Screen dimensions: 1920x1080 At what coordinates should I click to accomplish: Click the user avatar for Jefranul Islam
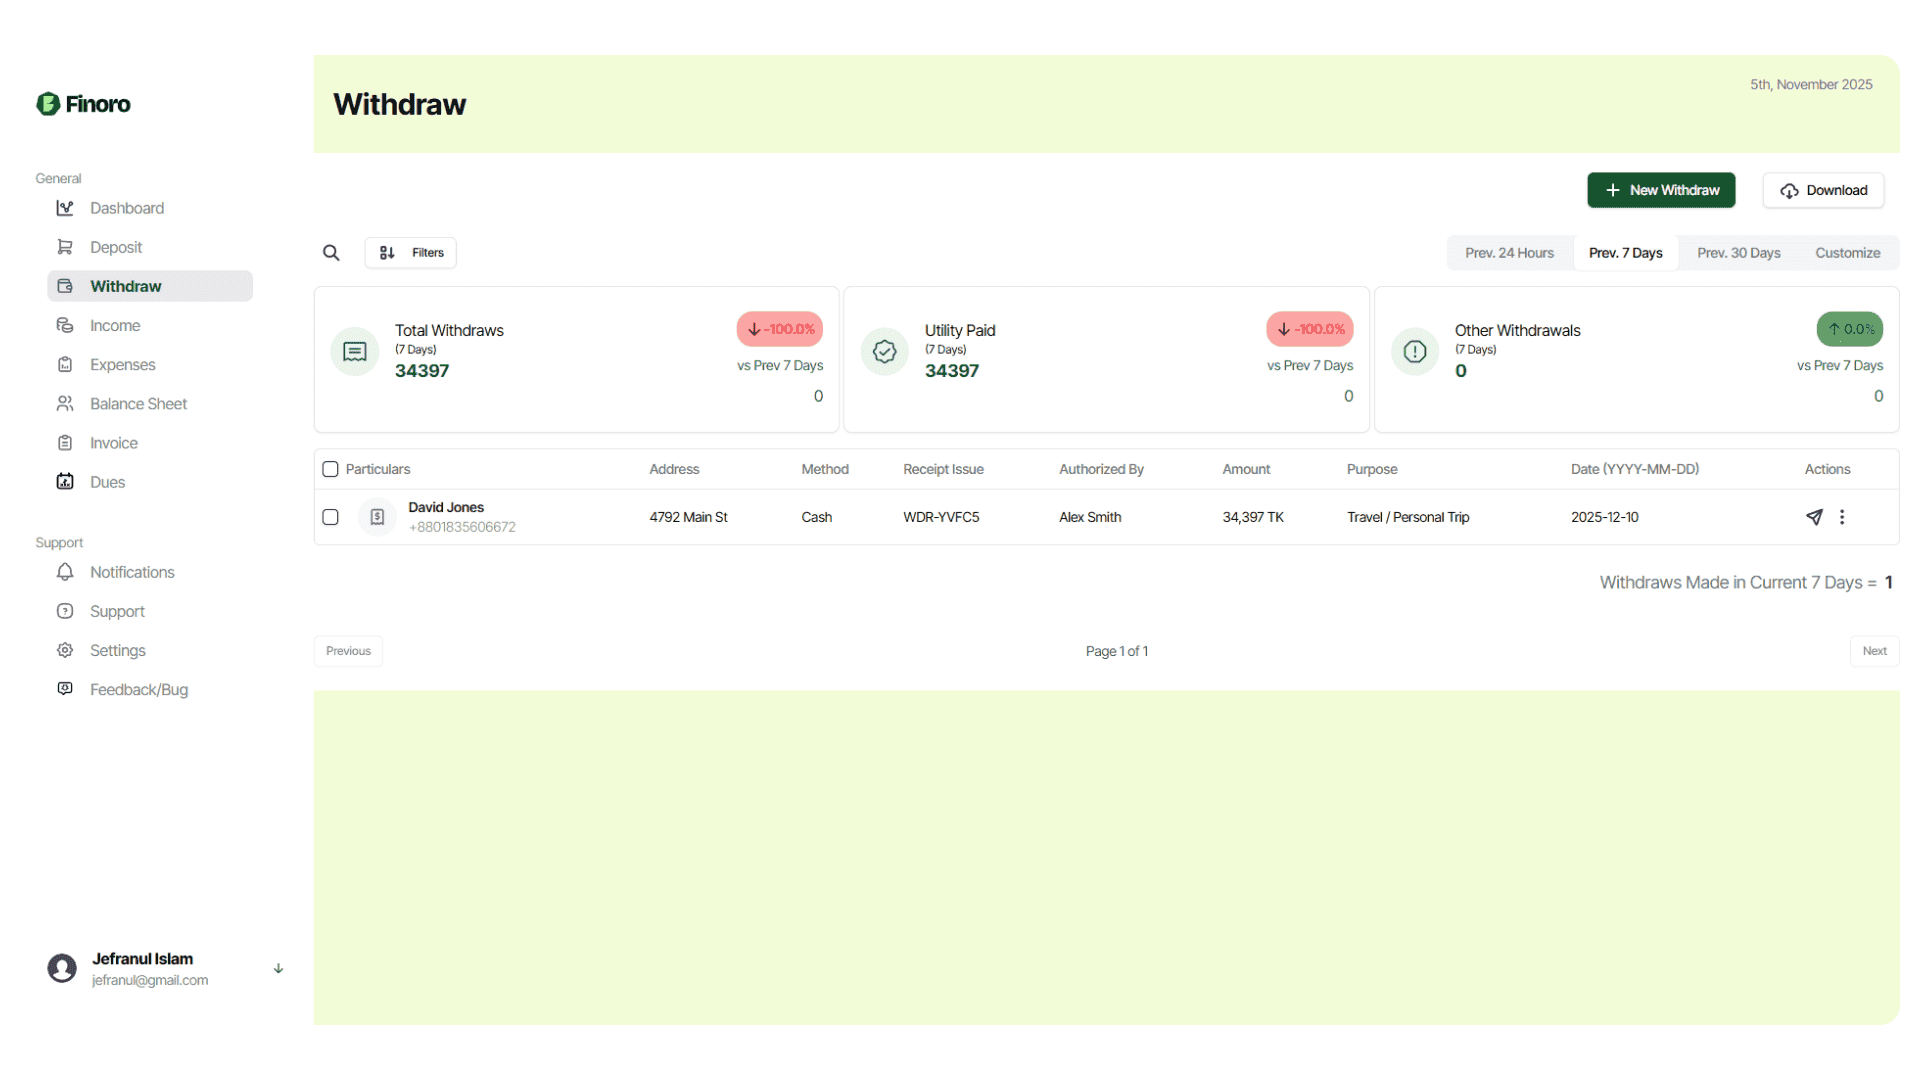coord(62,968)
